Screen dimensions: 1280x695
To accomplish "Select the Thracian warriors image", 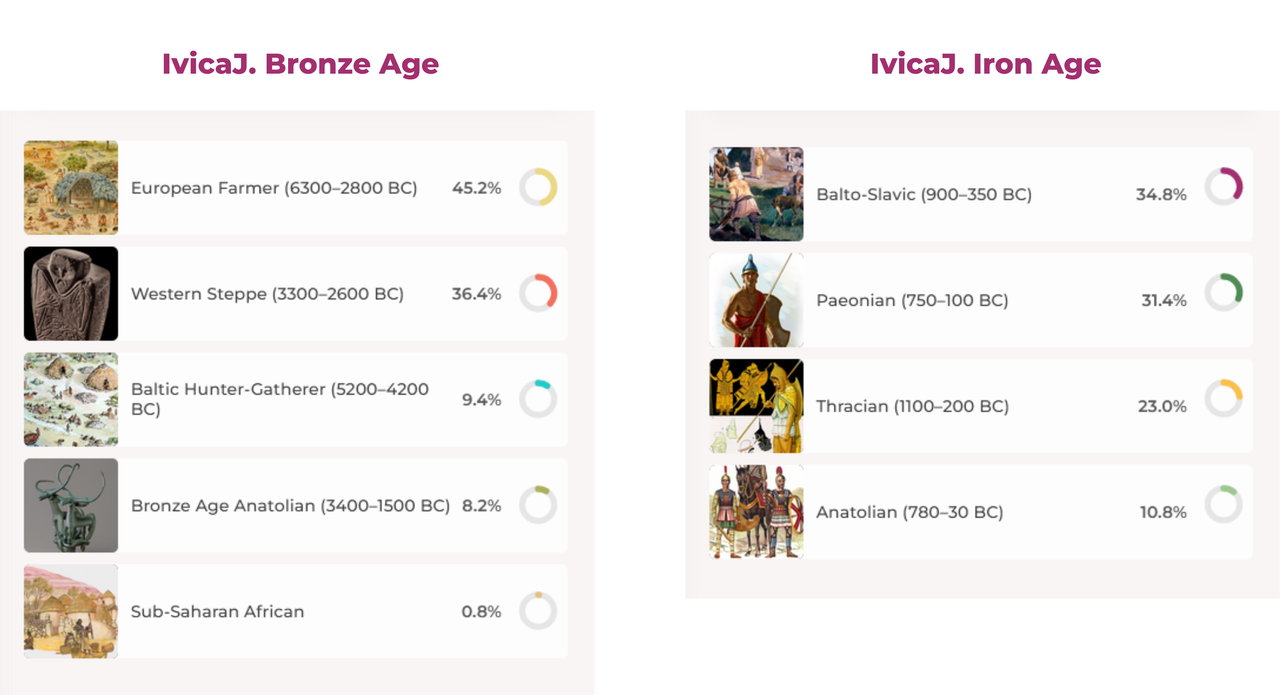I will [756, 406].
